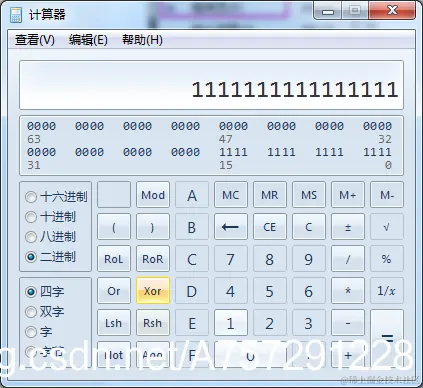The width and height of the screenshot is (423, 388).
Task: Click the minus - button
Action: (348, 323)
